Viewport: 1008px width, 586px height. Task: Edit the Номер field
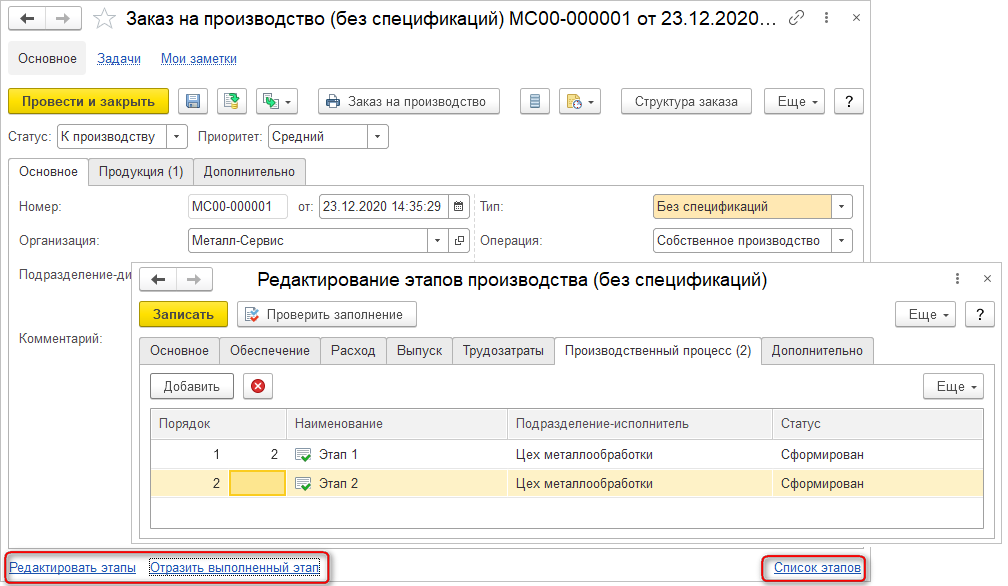[x=238, y=206]
